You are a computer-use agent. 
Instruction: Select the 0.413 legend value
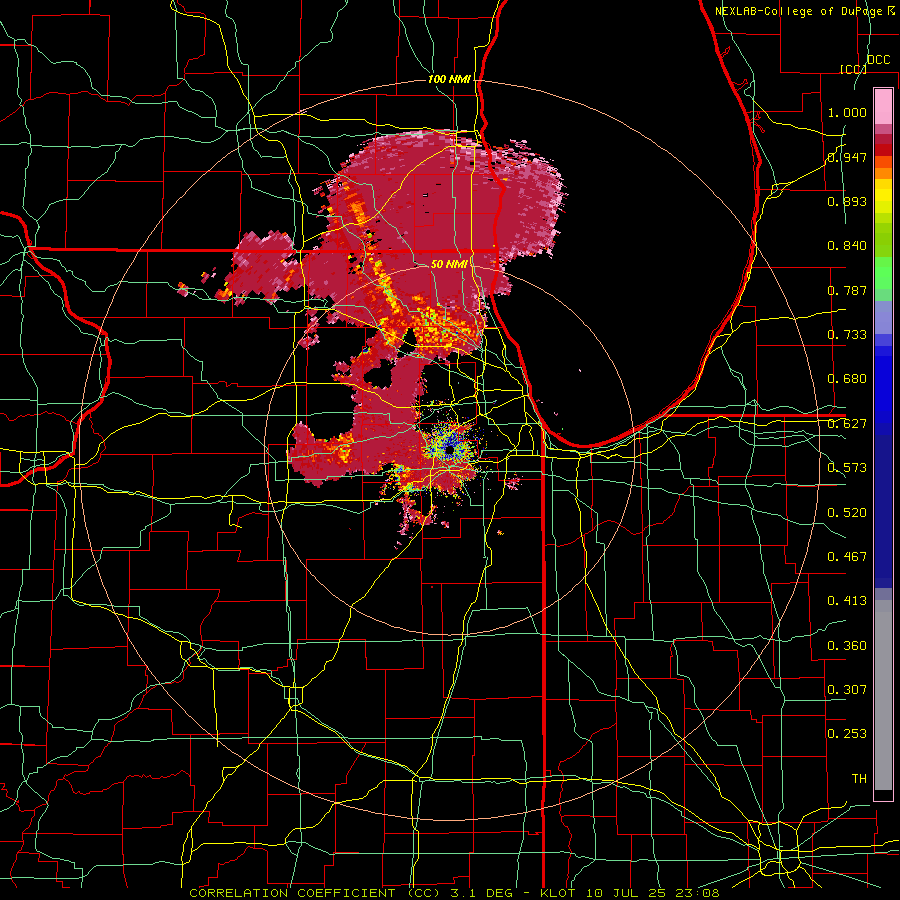[x=847, y=601]
